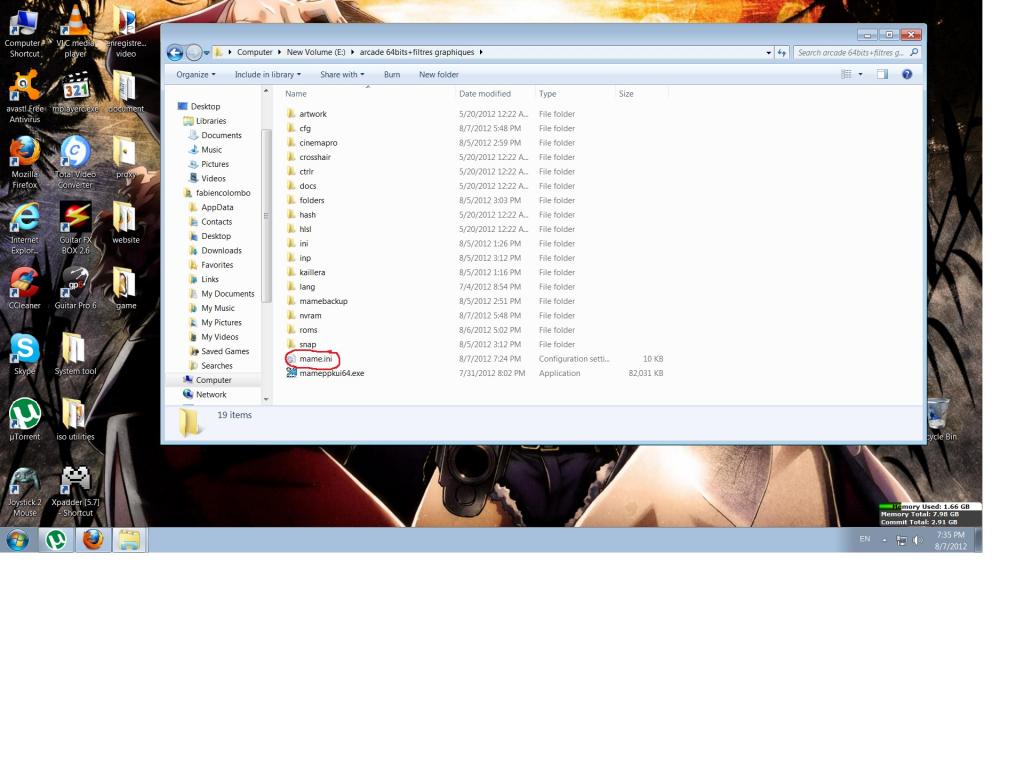Screen dimensions: 1024x768
Task: Click navigation pane scroll up arrow
Action: [x=266, y=91]
